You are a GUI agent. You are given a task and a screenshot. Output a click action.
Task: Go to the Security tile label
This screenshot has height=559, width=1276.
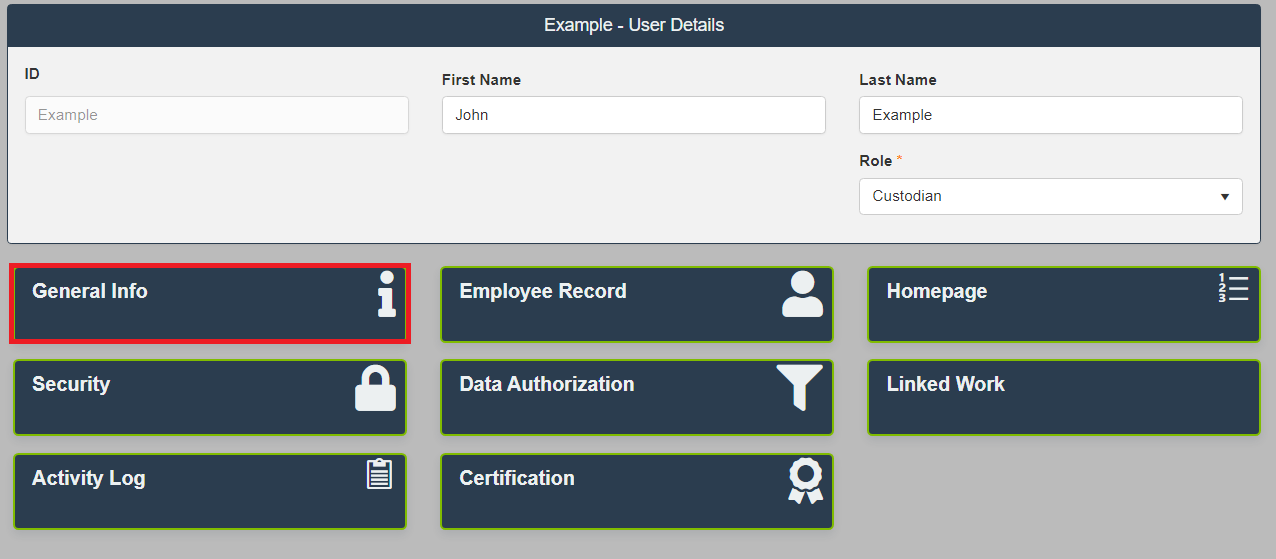point(71,384)
